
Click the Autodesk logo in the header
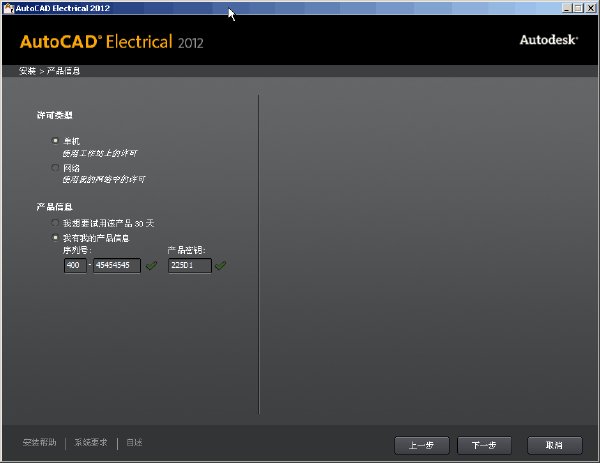(549, 40)
